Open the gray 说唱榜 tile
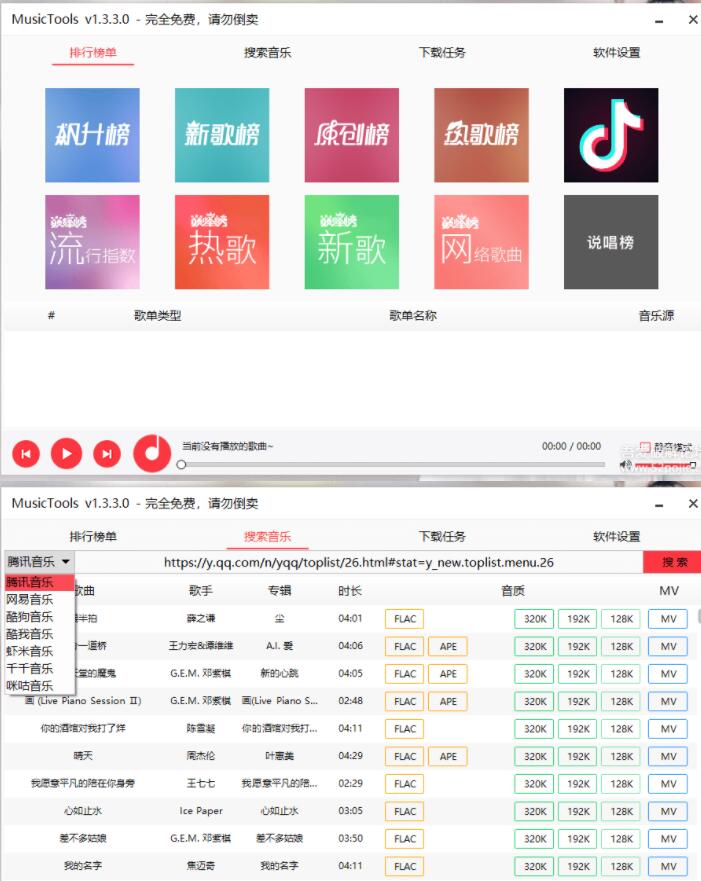Viewport: 701px width, 881px height. pos(611,242)
